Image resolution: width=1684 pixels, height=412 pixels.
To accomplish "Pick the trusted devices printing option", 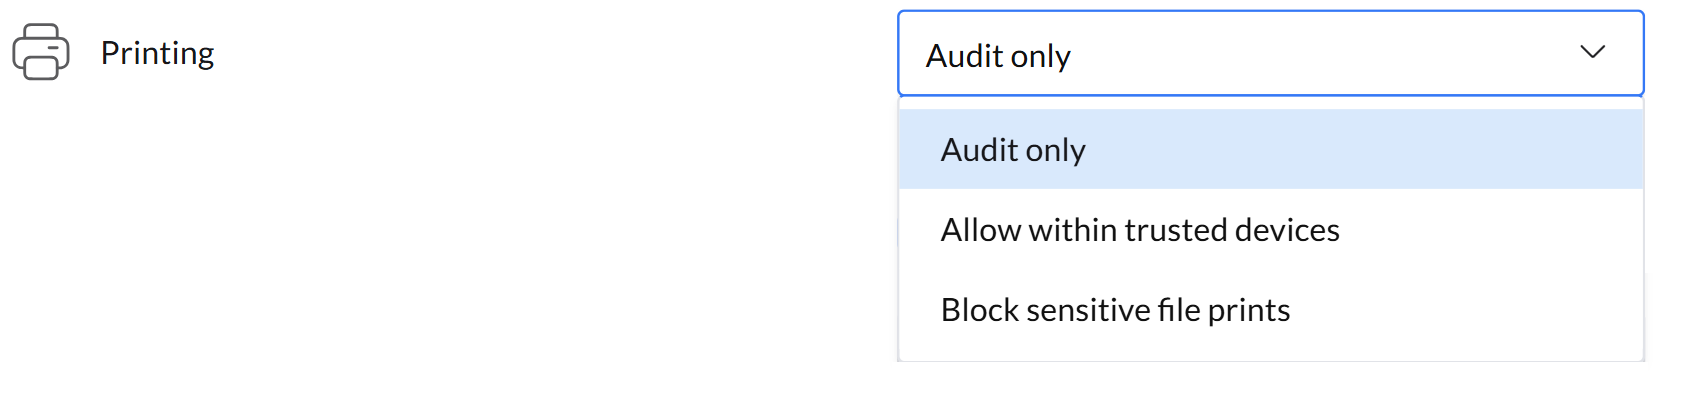I will pyautogui.click(x=1140, y=230).
